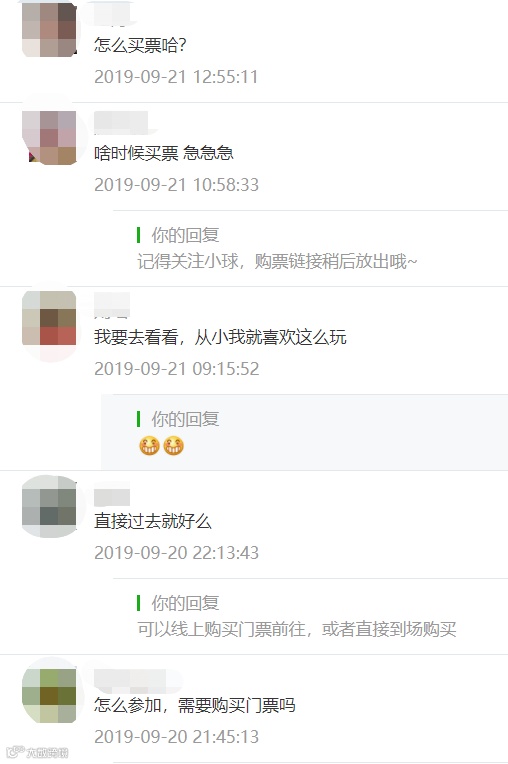The width and height of the screenshot is (508, 764).
Task: Click the comment '直接过去就好么'
Action: pos(152,521)
